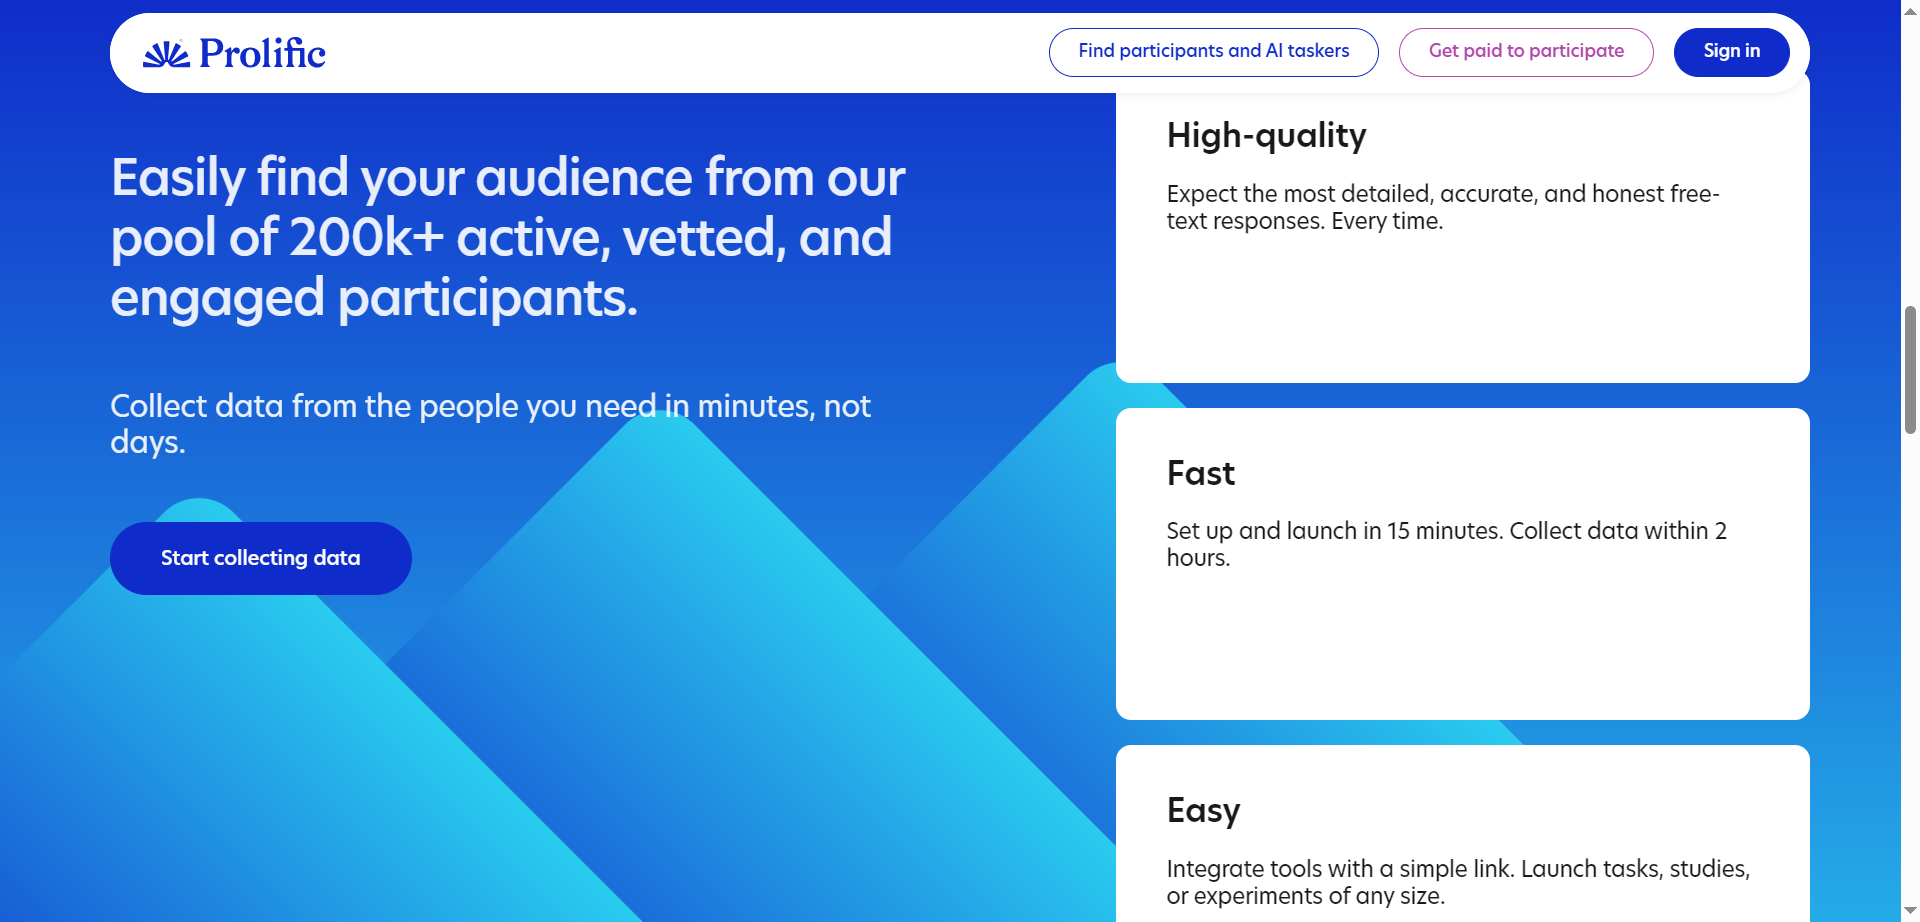The width and height of the screenshot is (1920, 922).
Task: Click the High-quality card heading
Action: point(1266,136)
